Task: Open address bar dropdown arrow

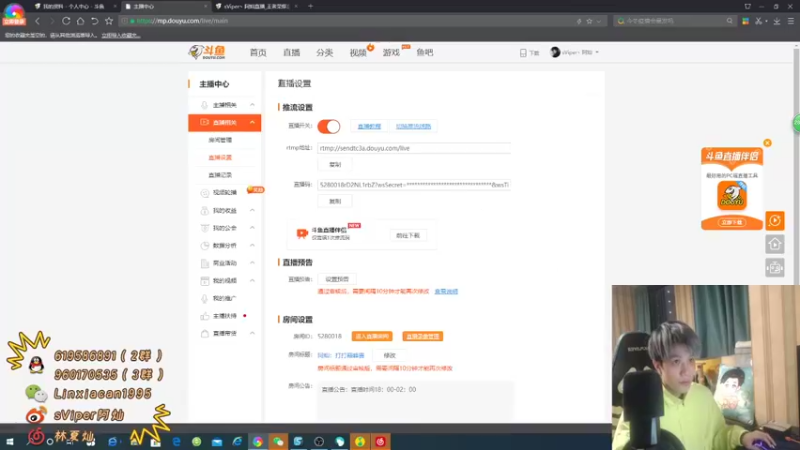Action: (x=598, y=21)
